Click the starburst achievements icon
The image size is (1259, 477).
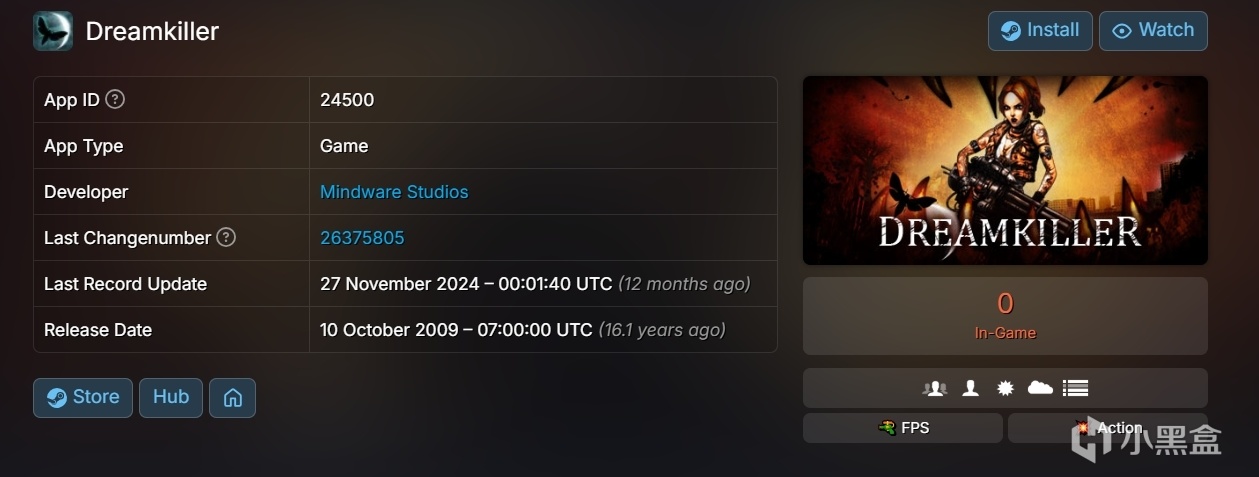(1005, 388)
